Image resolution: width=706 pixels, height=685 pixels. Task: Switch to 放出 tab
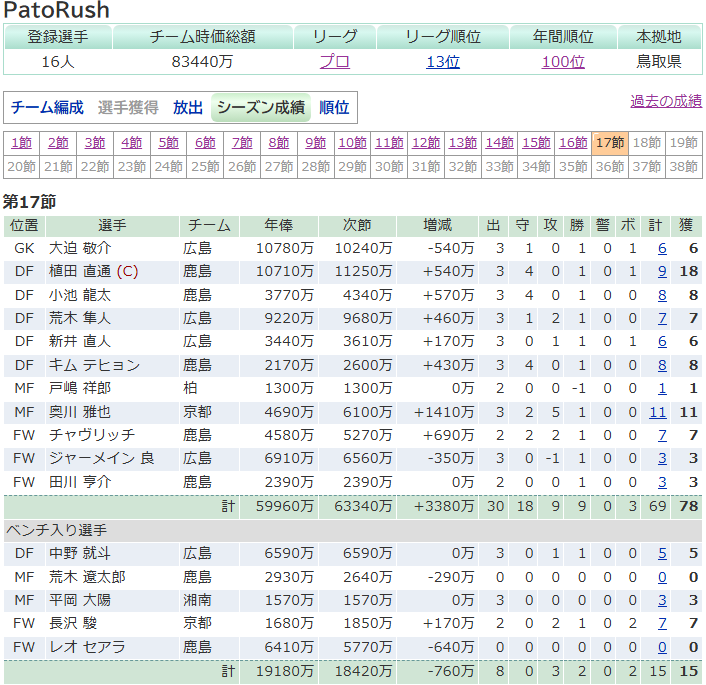pos(188,108)
